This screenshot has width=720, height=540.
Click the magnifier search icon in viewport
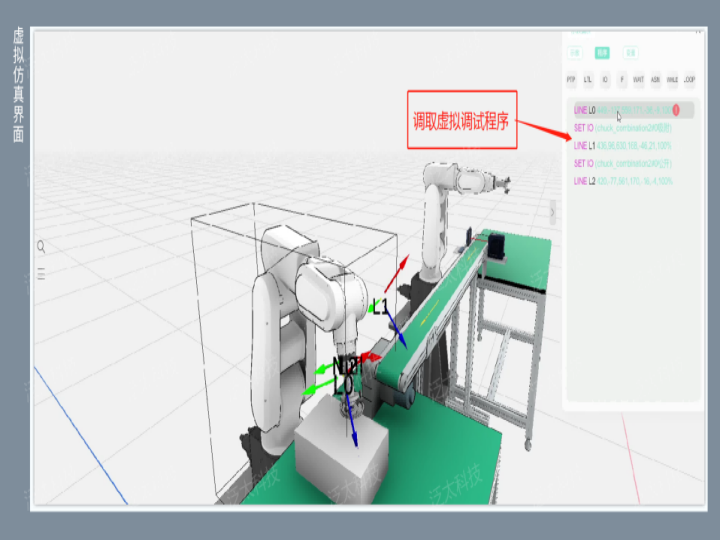coord(41,246)
